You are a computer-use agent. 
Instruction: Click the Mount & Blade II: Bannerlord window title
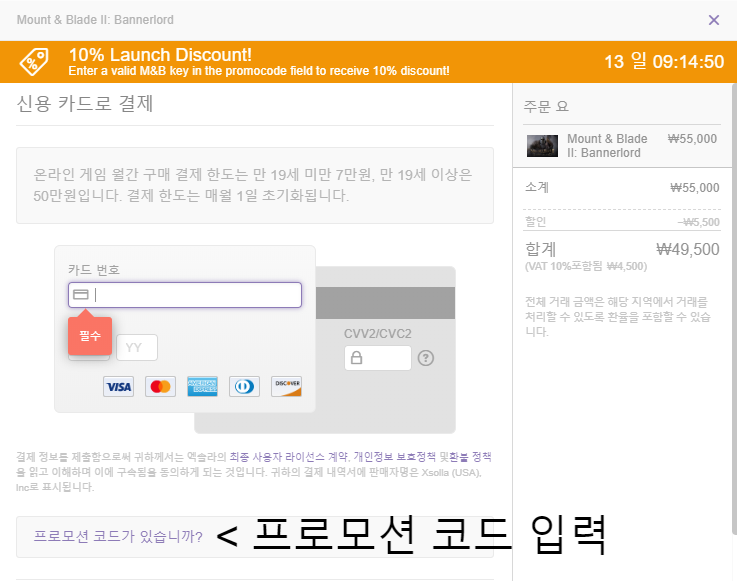pyautogui.click(x=95, y=20)
